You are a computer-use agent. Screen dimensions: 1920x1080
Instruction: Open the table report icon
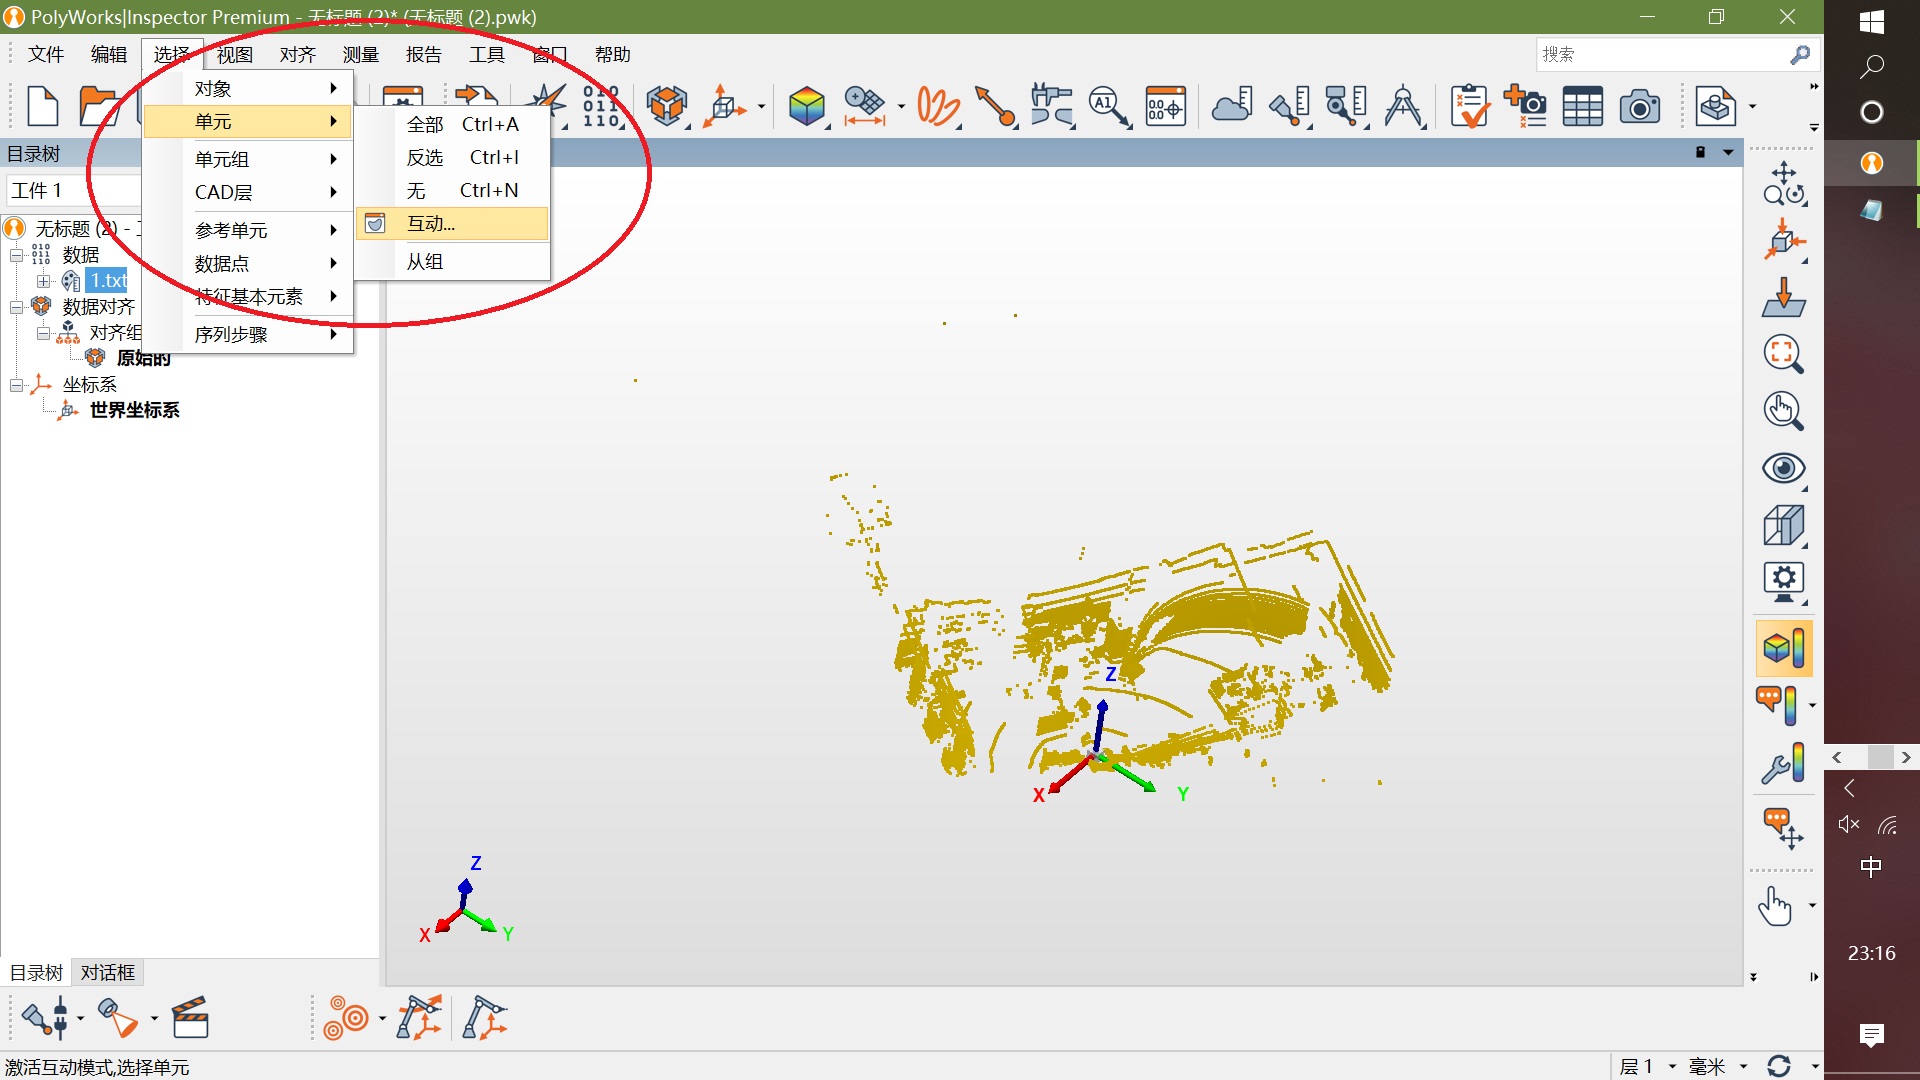1582,106
